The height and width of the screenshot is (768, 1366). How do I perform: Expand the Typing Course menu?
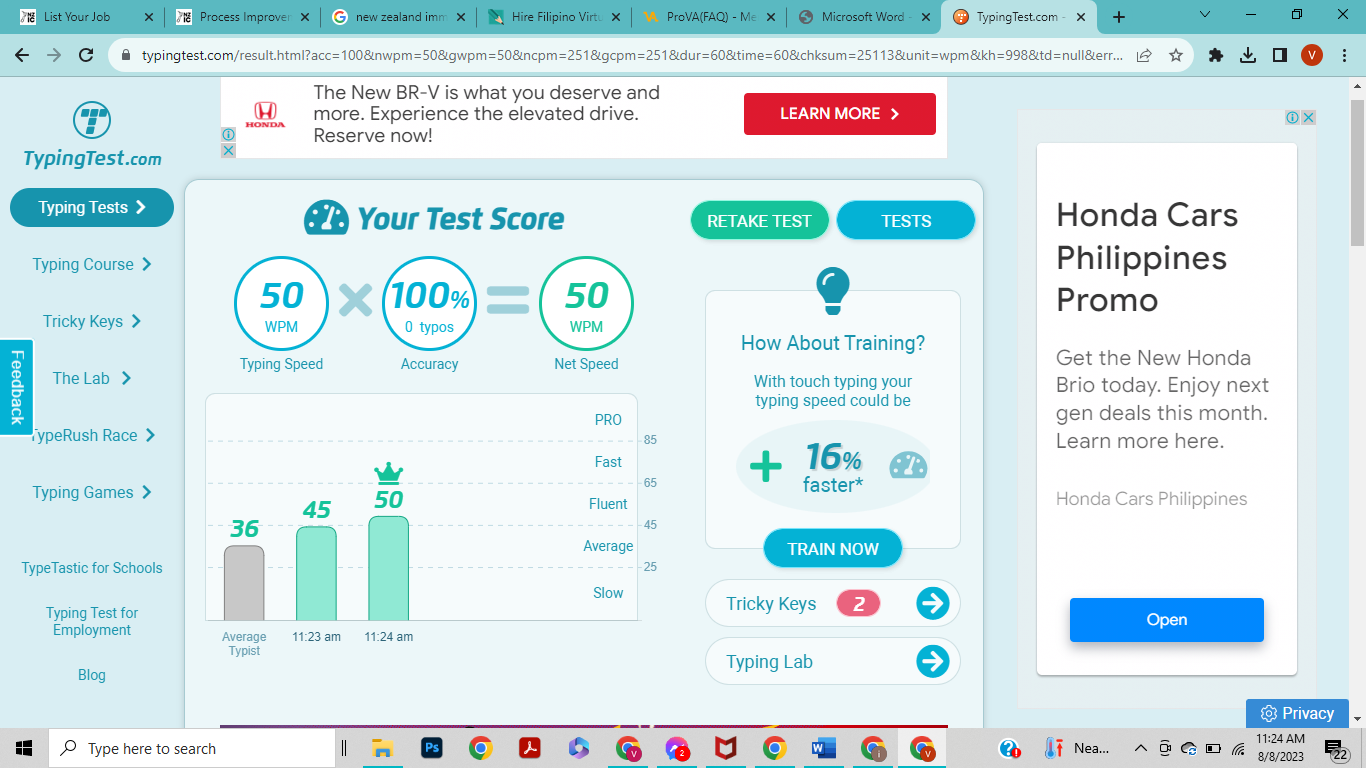coord(92,264)
